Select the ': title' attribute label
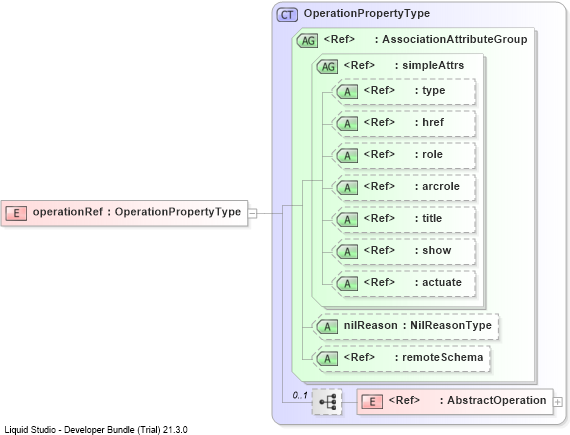This screenshot has width=570, height=435. (x=429, y=218)
